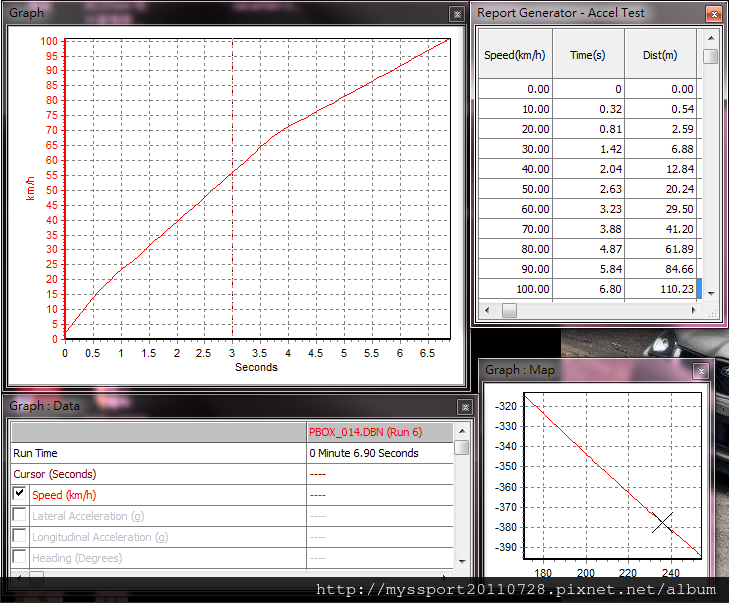The width and height of the screenshot is (729, 603).
Task: Click the Graph : Data scroll up arrow
Action: click(462, 431)
